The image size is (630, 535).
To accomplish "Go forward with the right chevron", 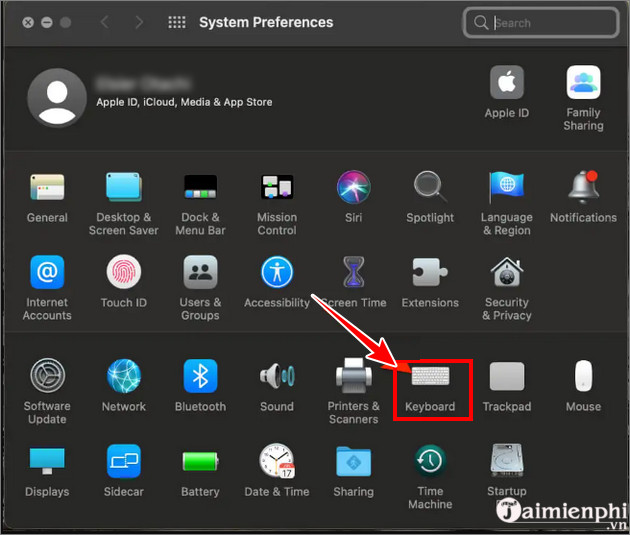I will (139, 22).
